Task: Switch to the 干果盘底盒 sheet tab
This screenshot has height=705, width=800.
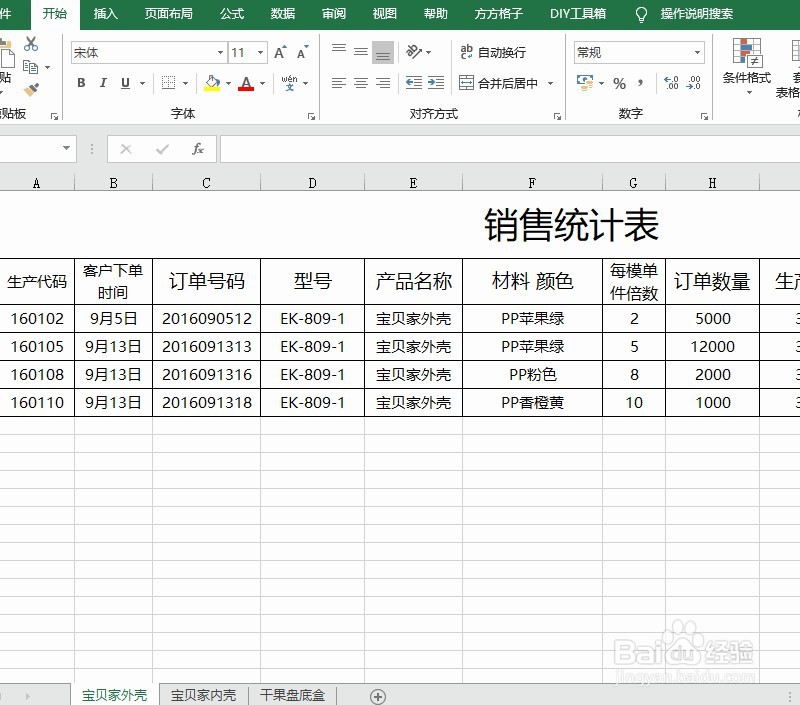Action: (x=292, y=695)
